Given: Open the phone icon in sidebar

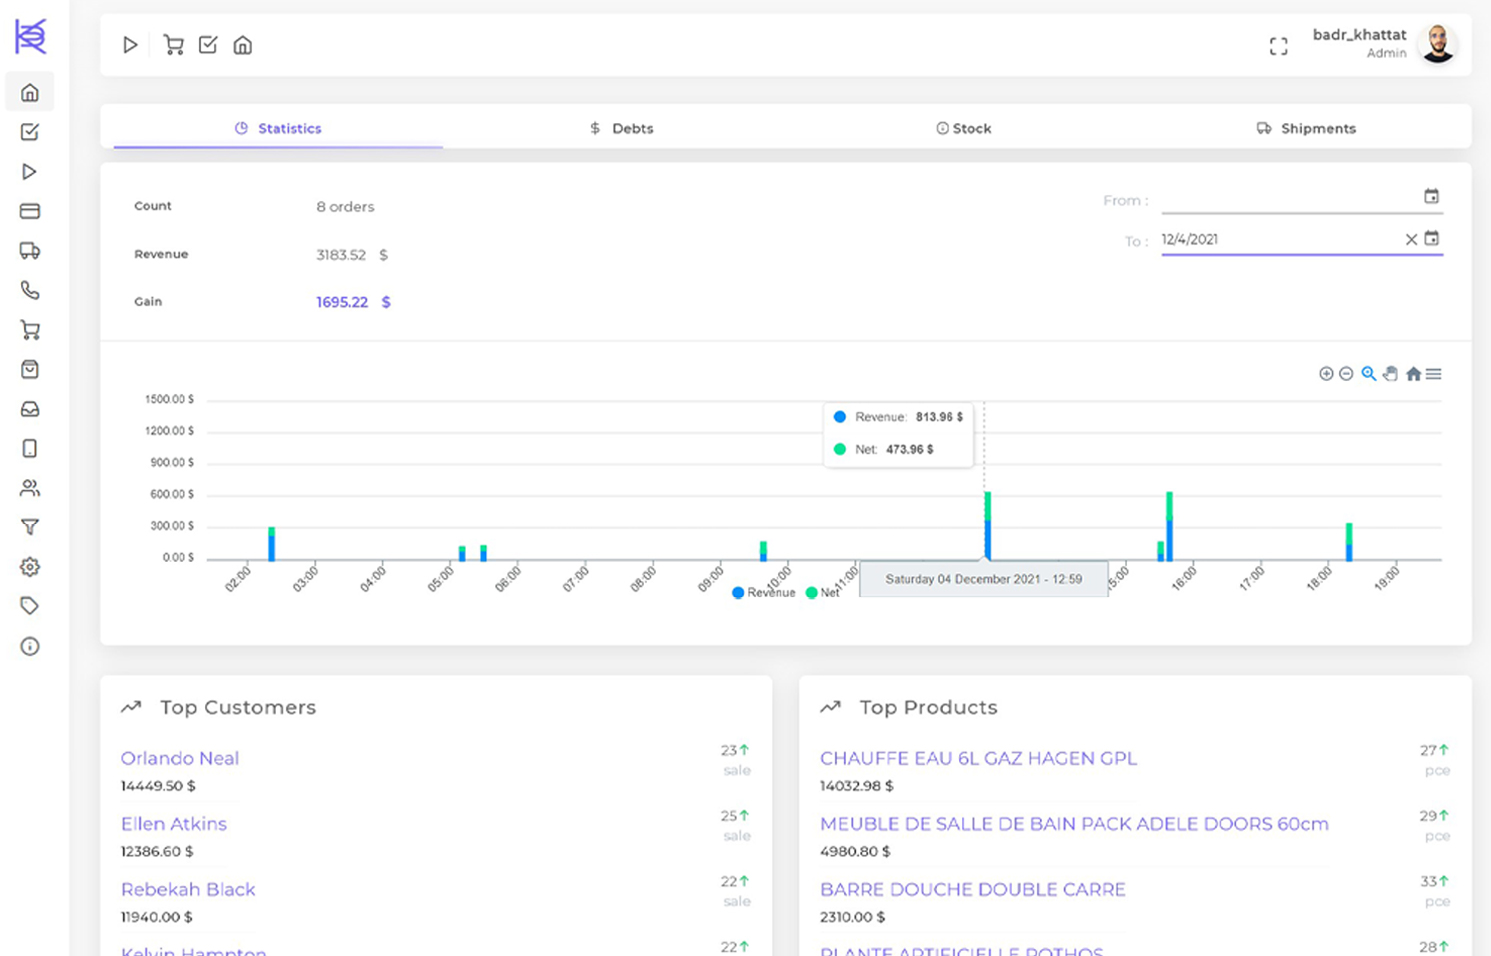Looking at the screenshot, I should (x=30, y=290).
